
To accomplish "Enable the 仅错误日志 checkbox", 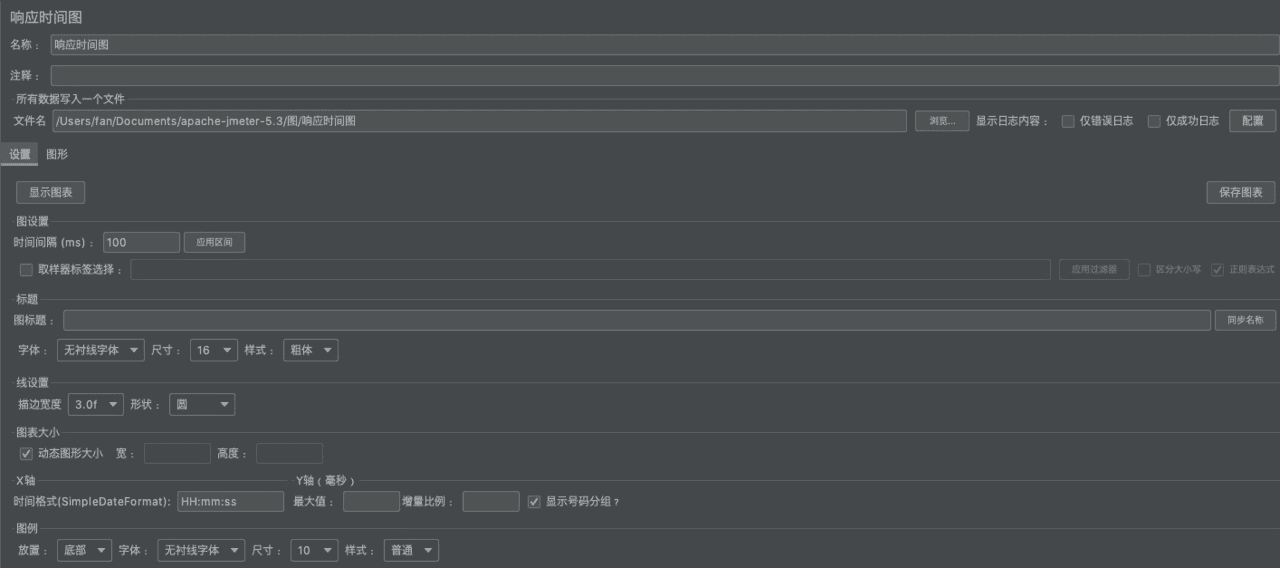I will [x=1068, y=121].
